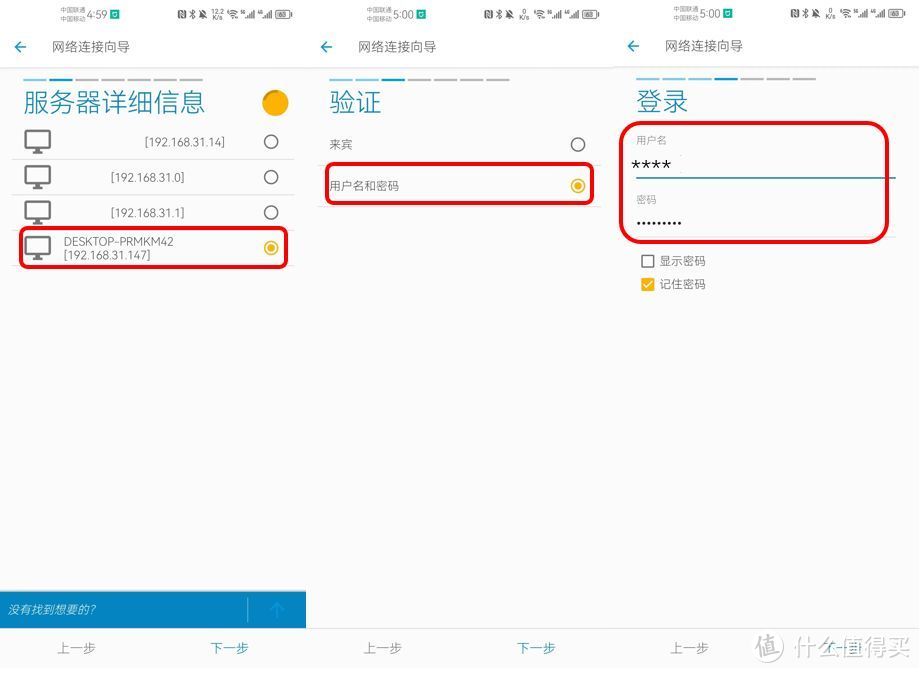The width and height of the screenshot is (921, 673).
Task: Click the computer icon for DESKTOP-PRMKM42
Action: tap(37, 249)
